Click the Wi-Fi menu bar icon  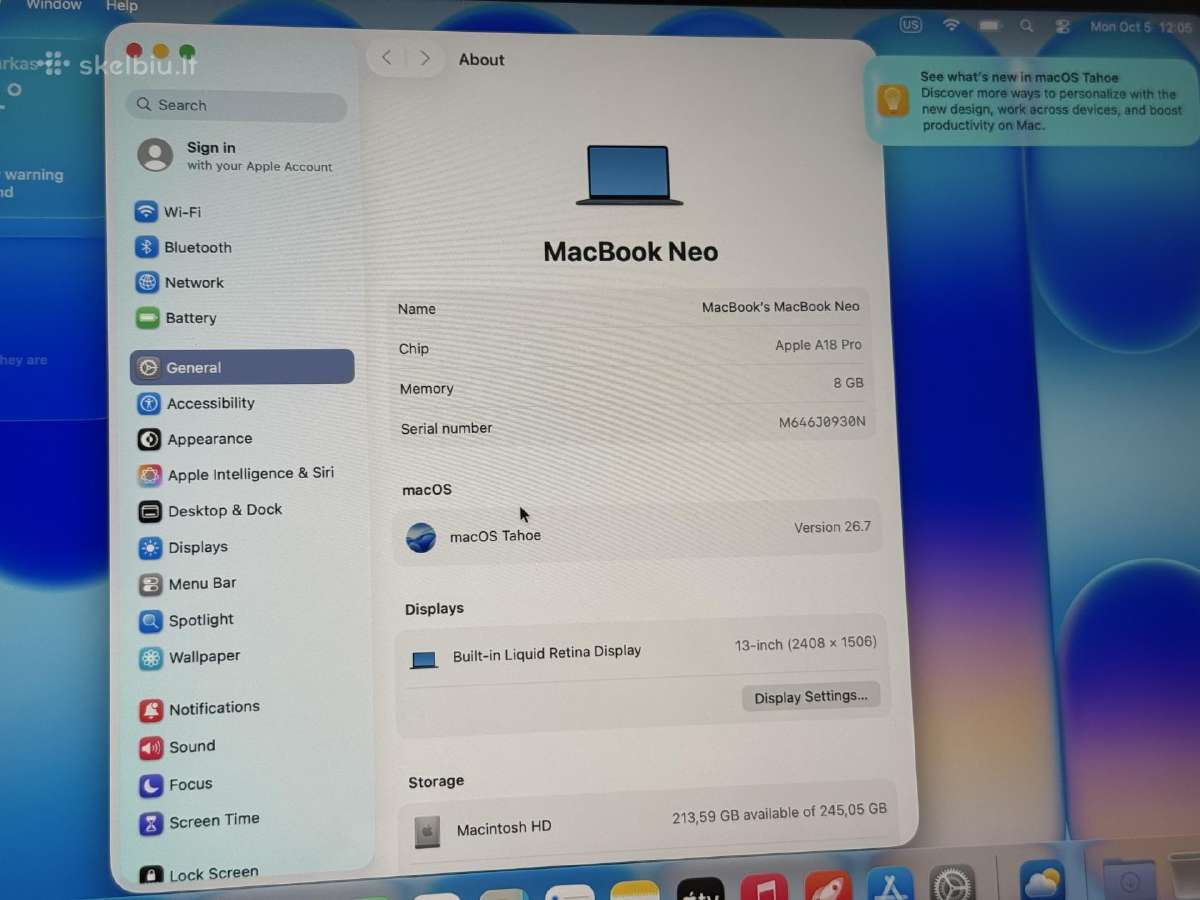click(951, 25)
